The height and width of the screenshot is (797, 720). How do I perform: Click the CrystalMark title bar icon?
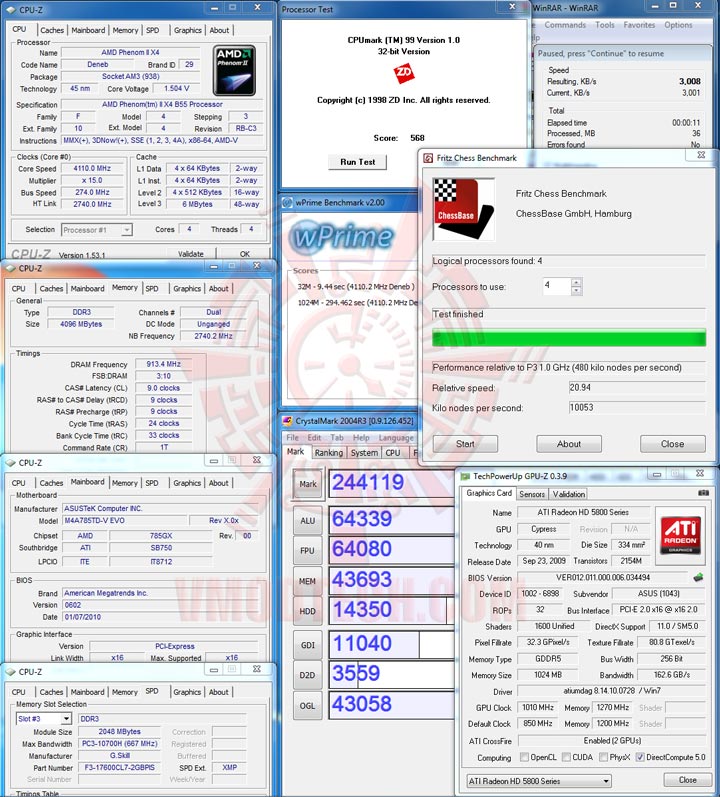288,421
